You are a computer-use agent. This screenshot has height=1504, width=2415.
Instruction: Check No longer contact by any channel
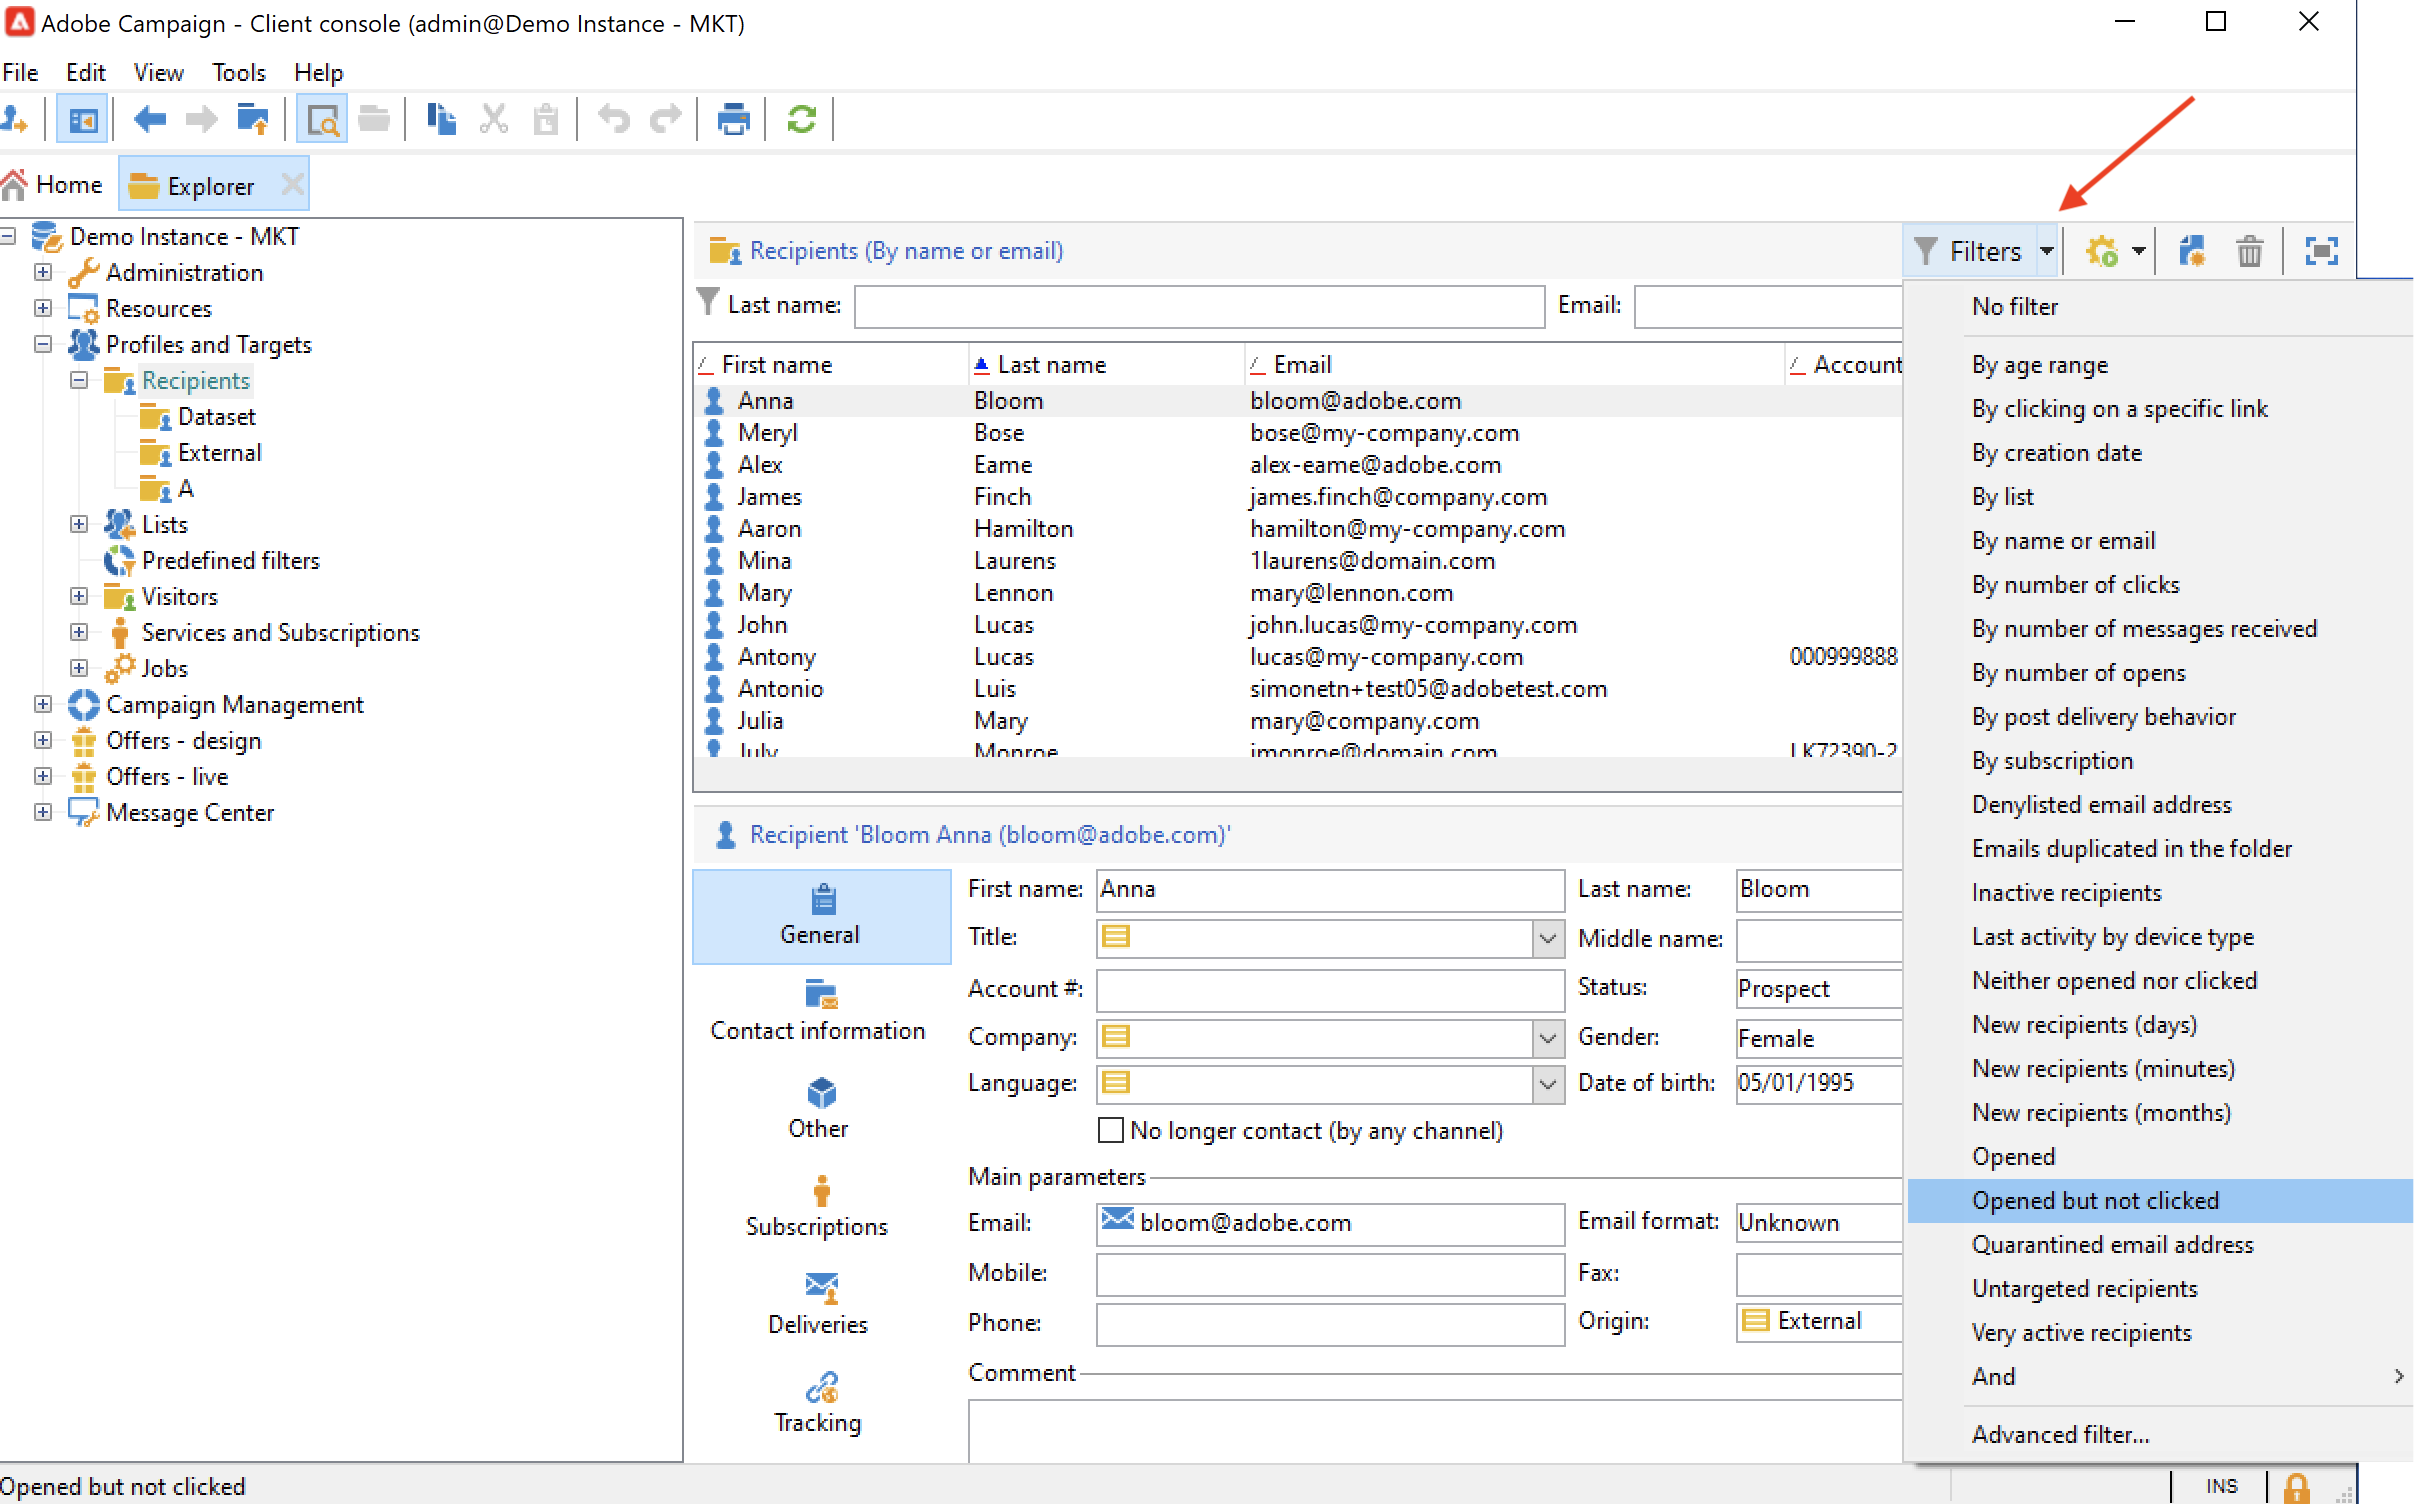1110,1131
